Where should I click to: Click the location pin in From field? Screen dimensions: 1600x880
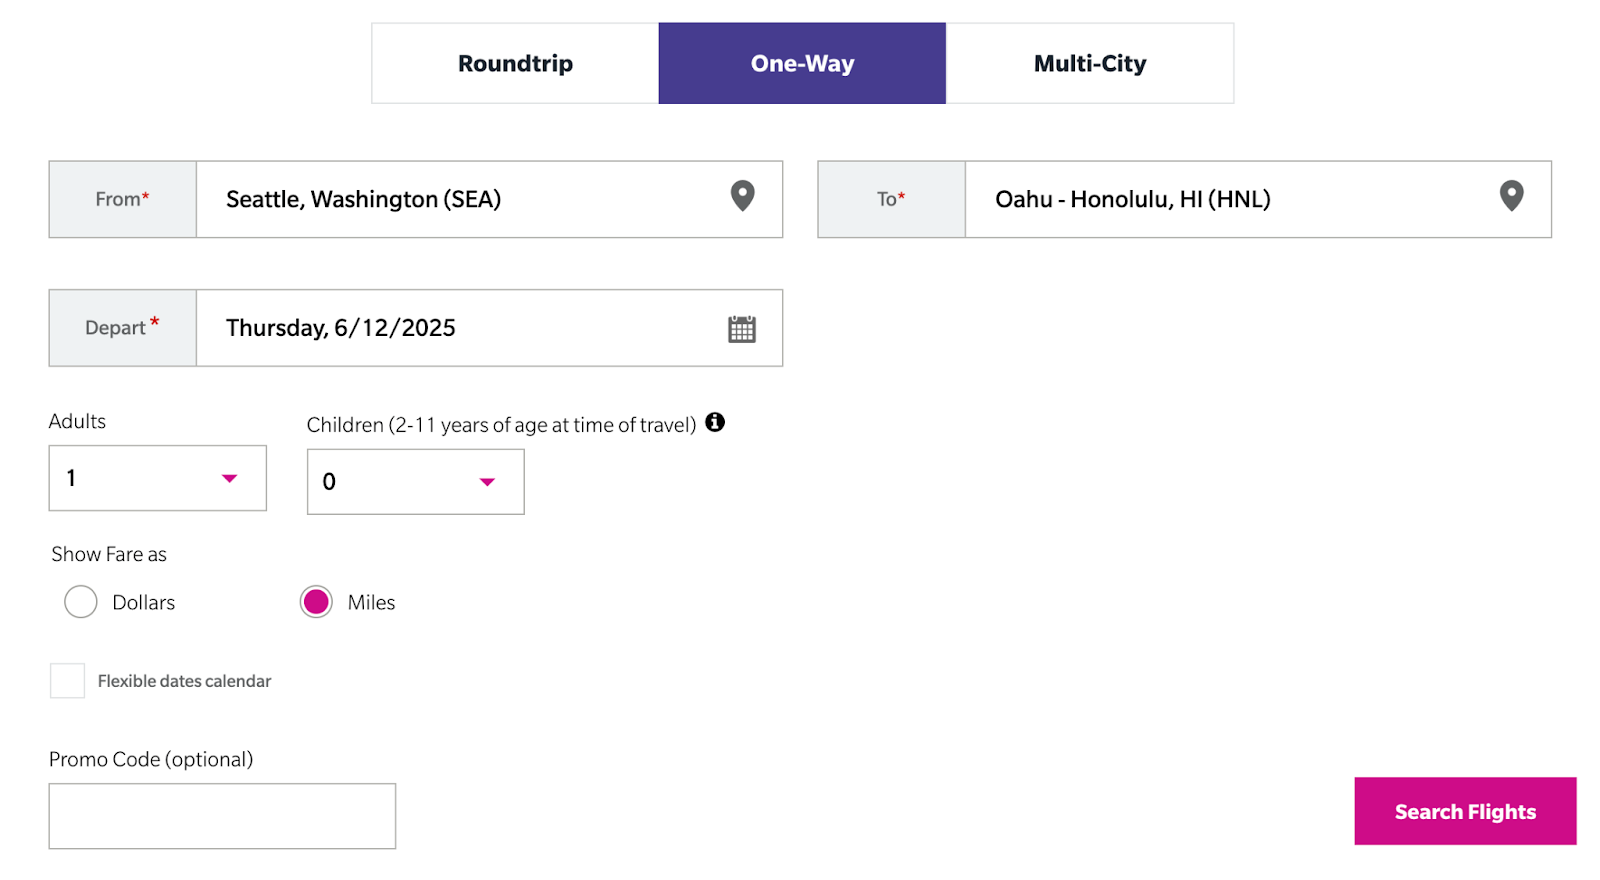coord(742,196)
